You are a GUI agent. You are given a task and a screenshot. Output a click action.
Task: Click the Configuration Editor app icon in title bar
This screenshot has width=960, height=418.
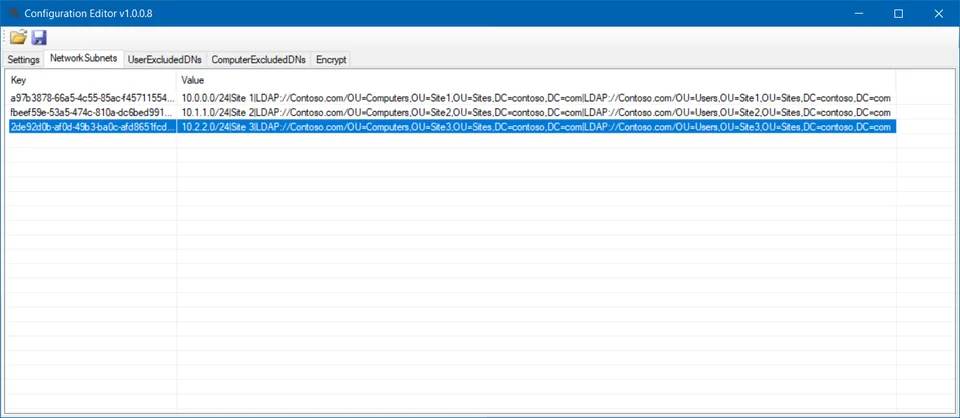[x=13, y=13]
